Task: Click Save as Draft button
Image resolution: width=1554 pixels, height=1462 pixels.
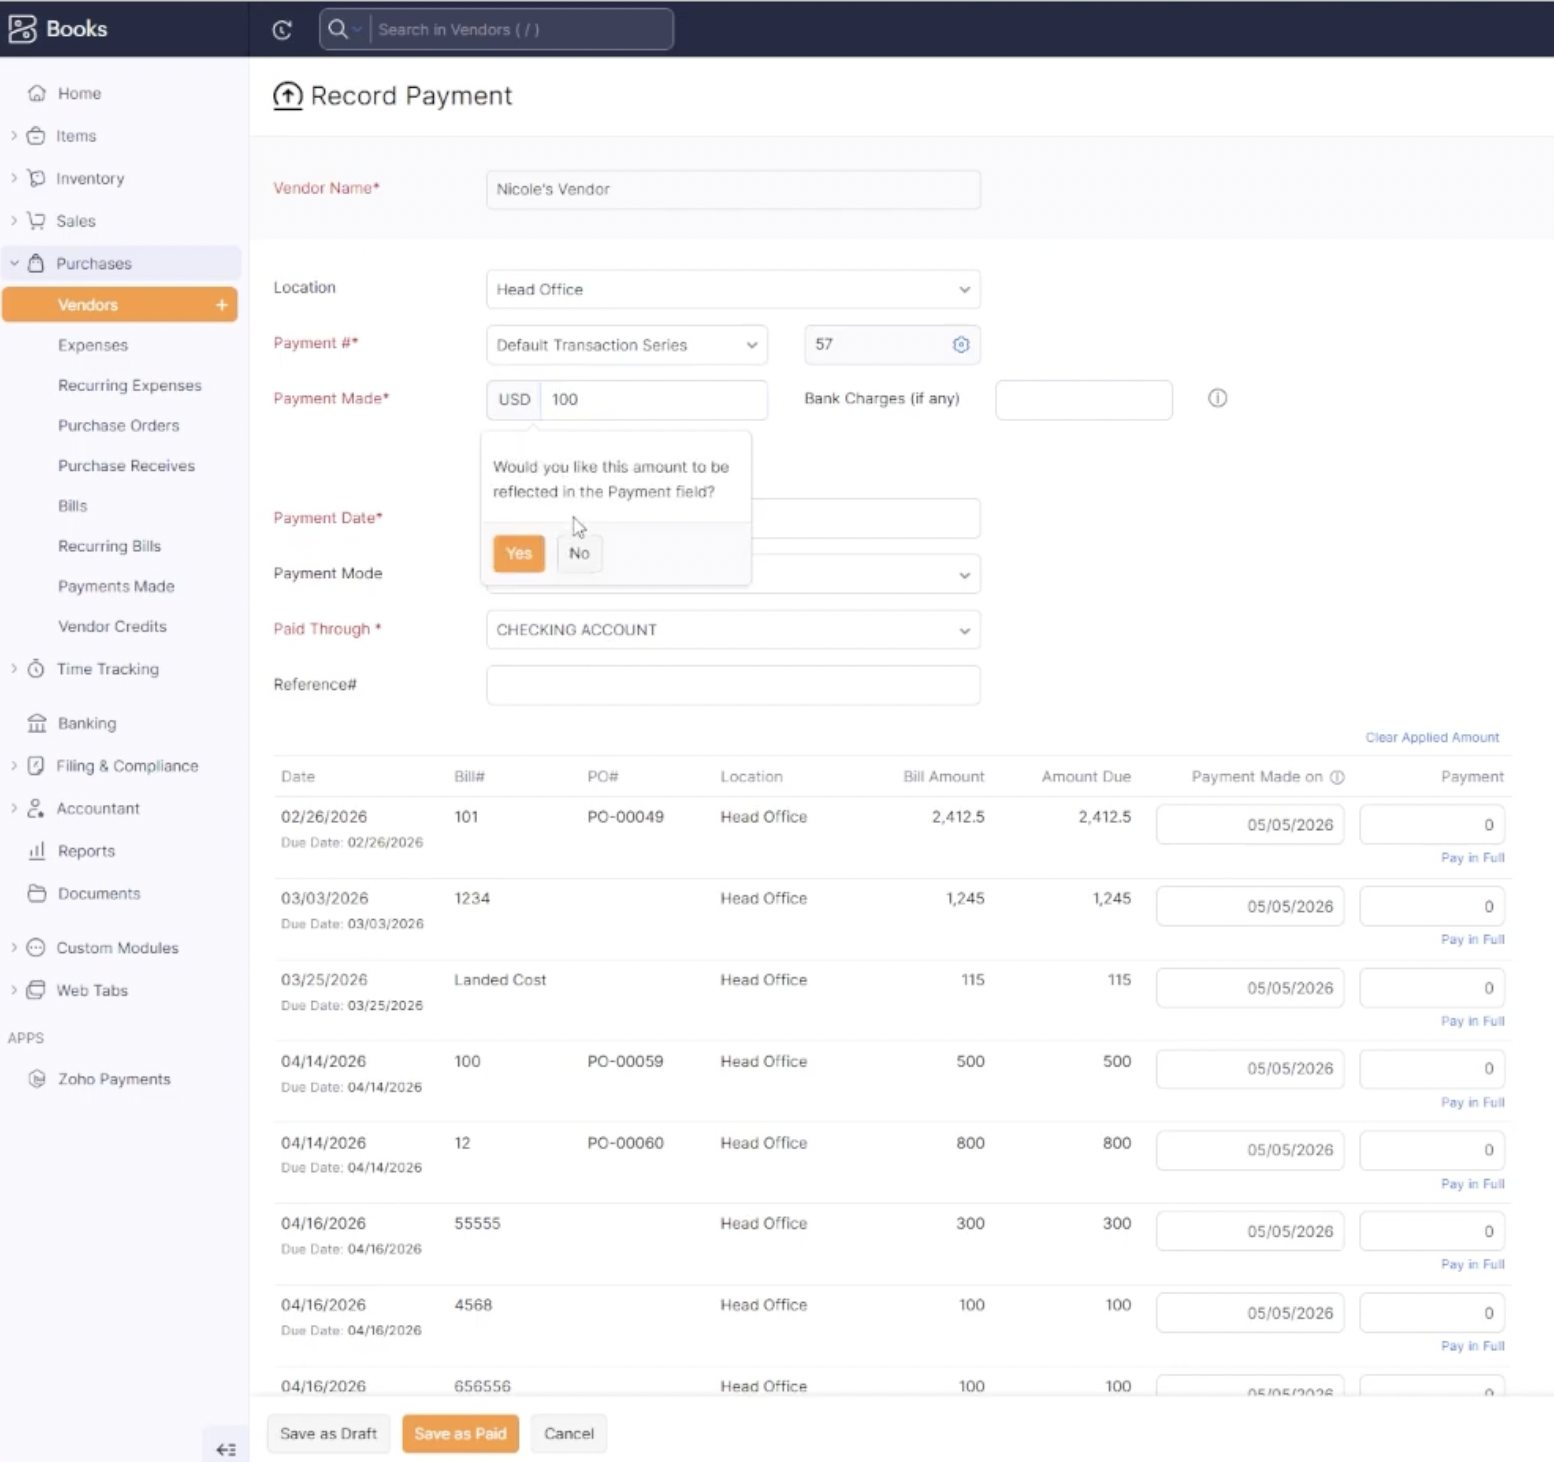Action: (x=328, y=1433)
